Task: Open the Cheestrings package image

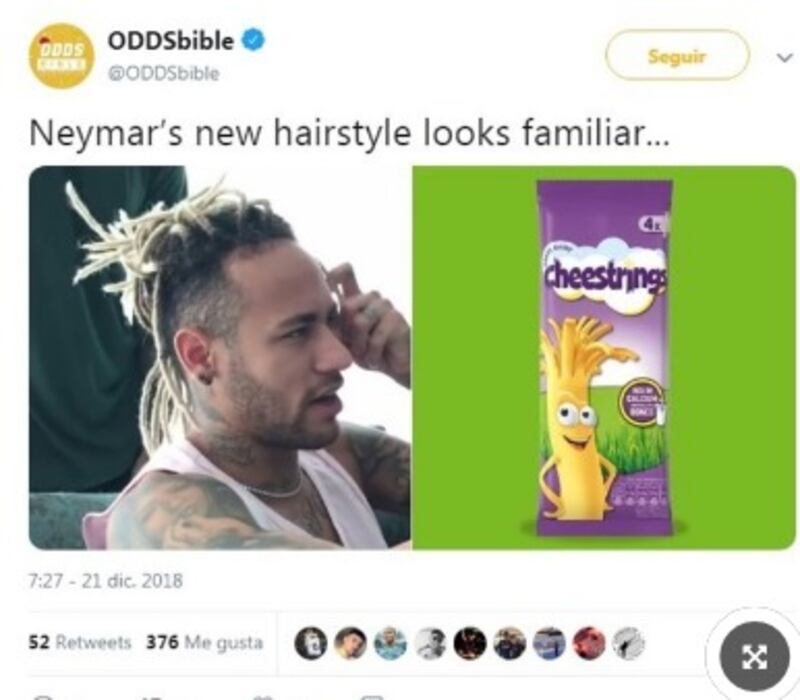Action: pos(604,358)
